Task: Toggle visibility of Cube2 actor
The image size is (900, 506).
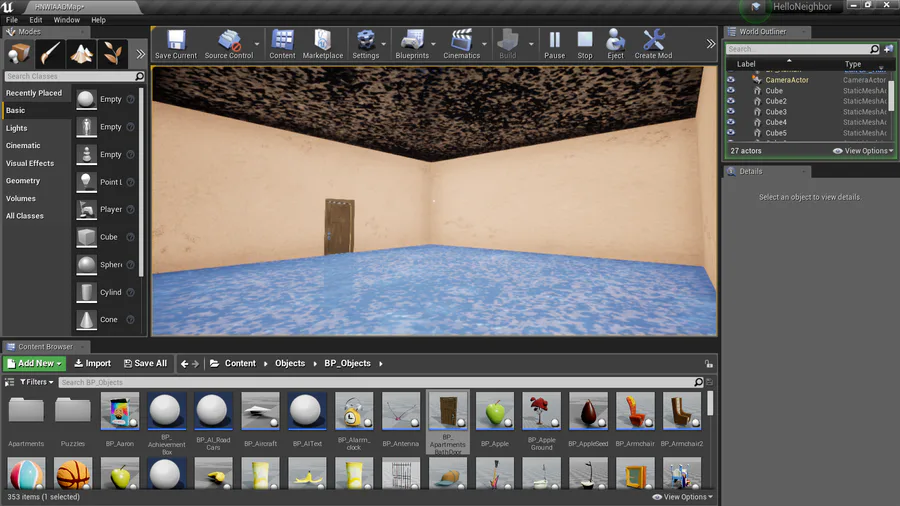Action: click(731, 101)
